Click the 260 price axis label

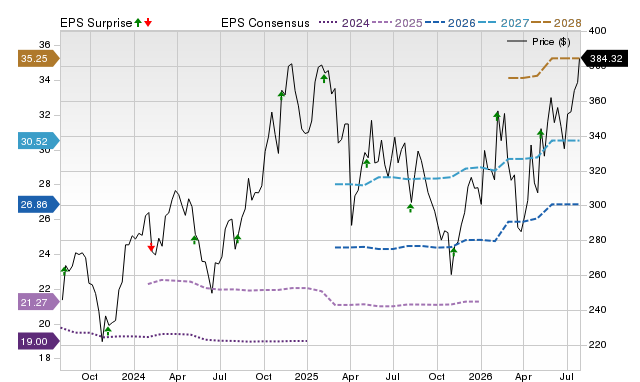click(x=598, y=275)
